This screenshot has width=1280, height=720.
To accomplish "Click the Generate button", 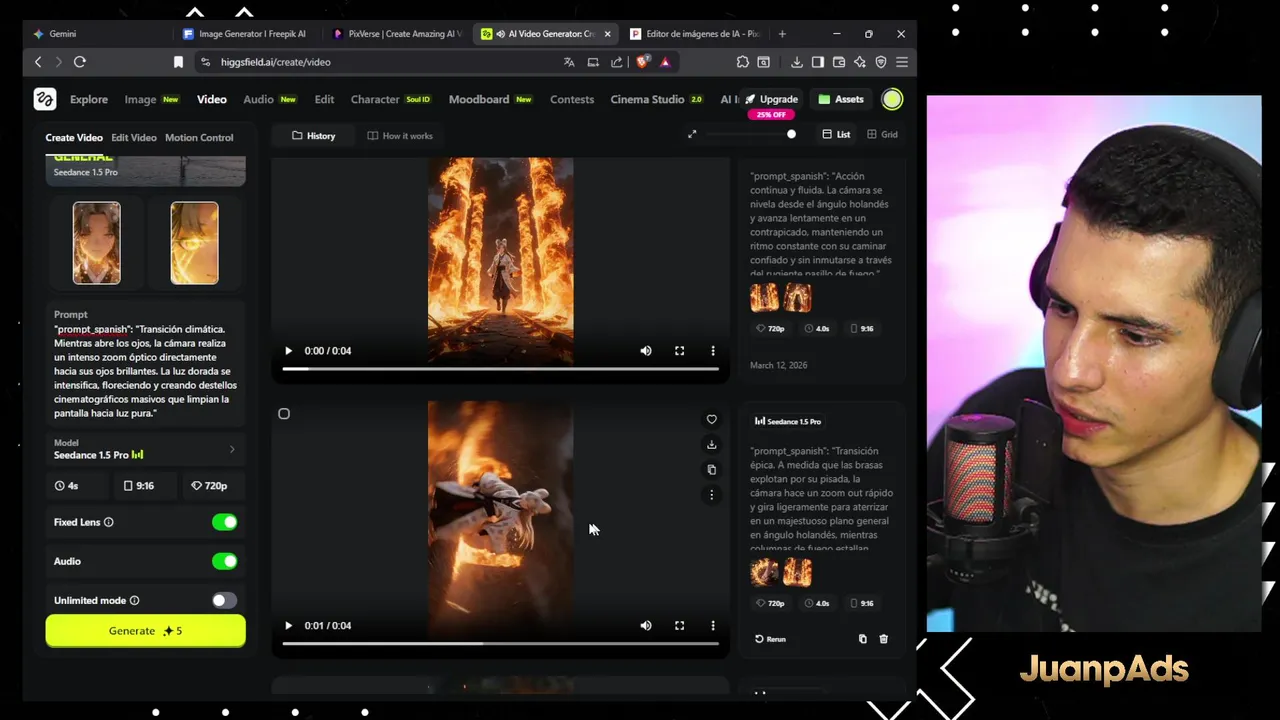I will point(145,631).
